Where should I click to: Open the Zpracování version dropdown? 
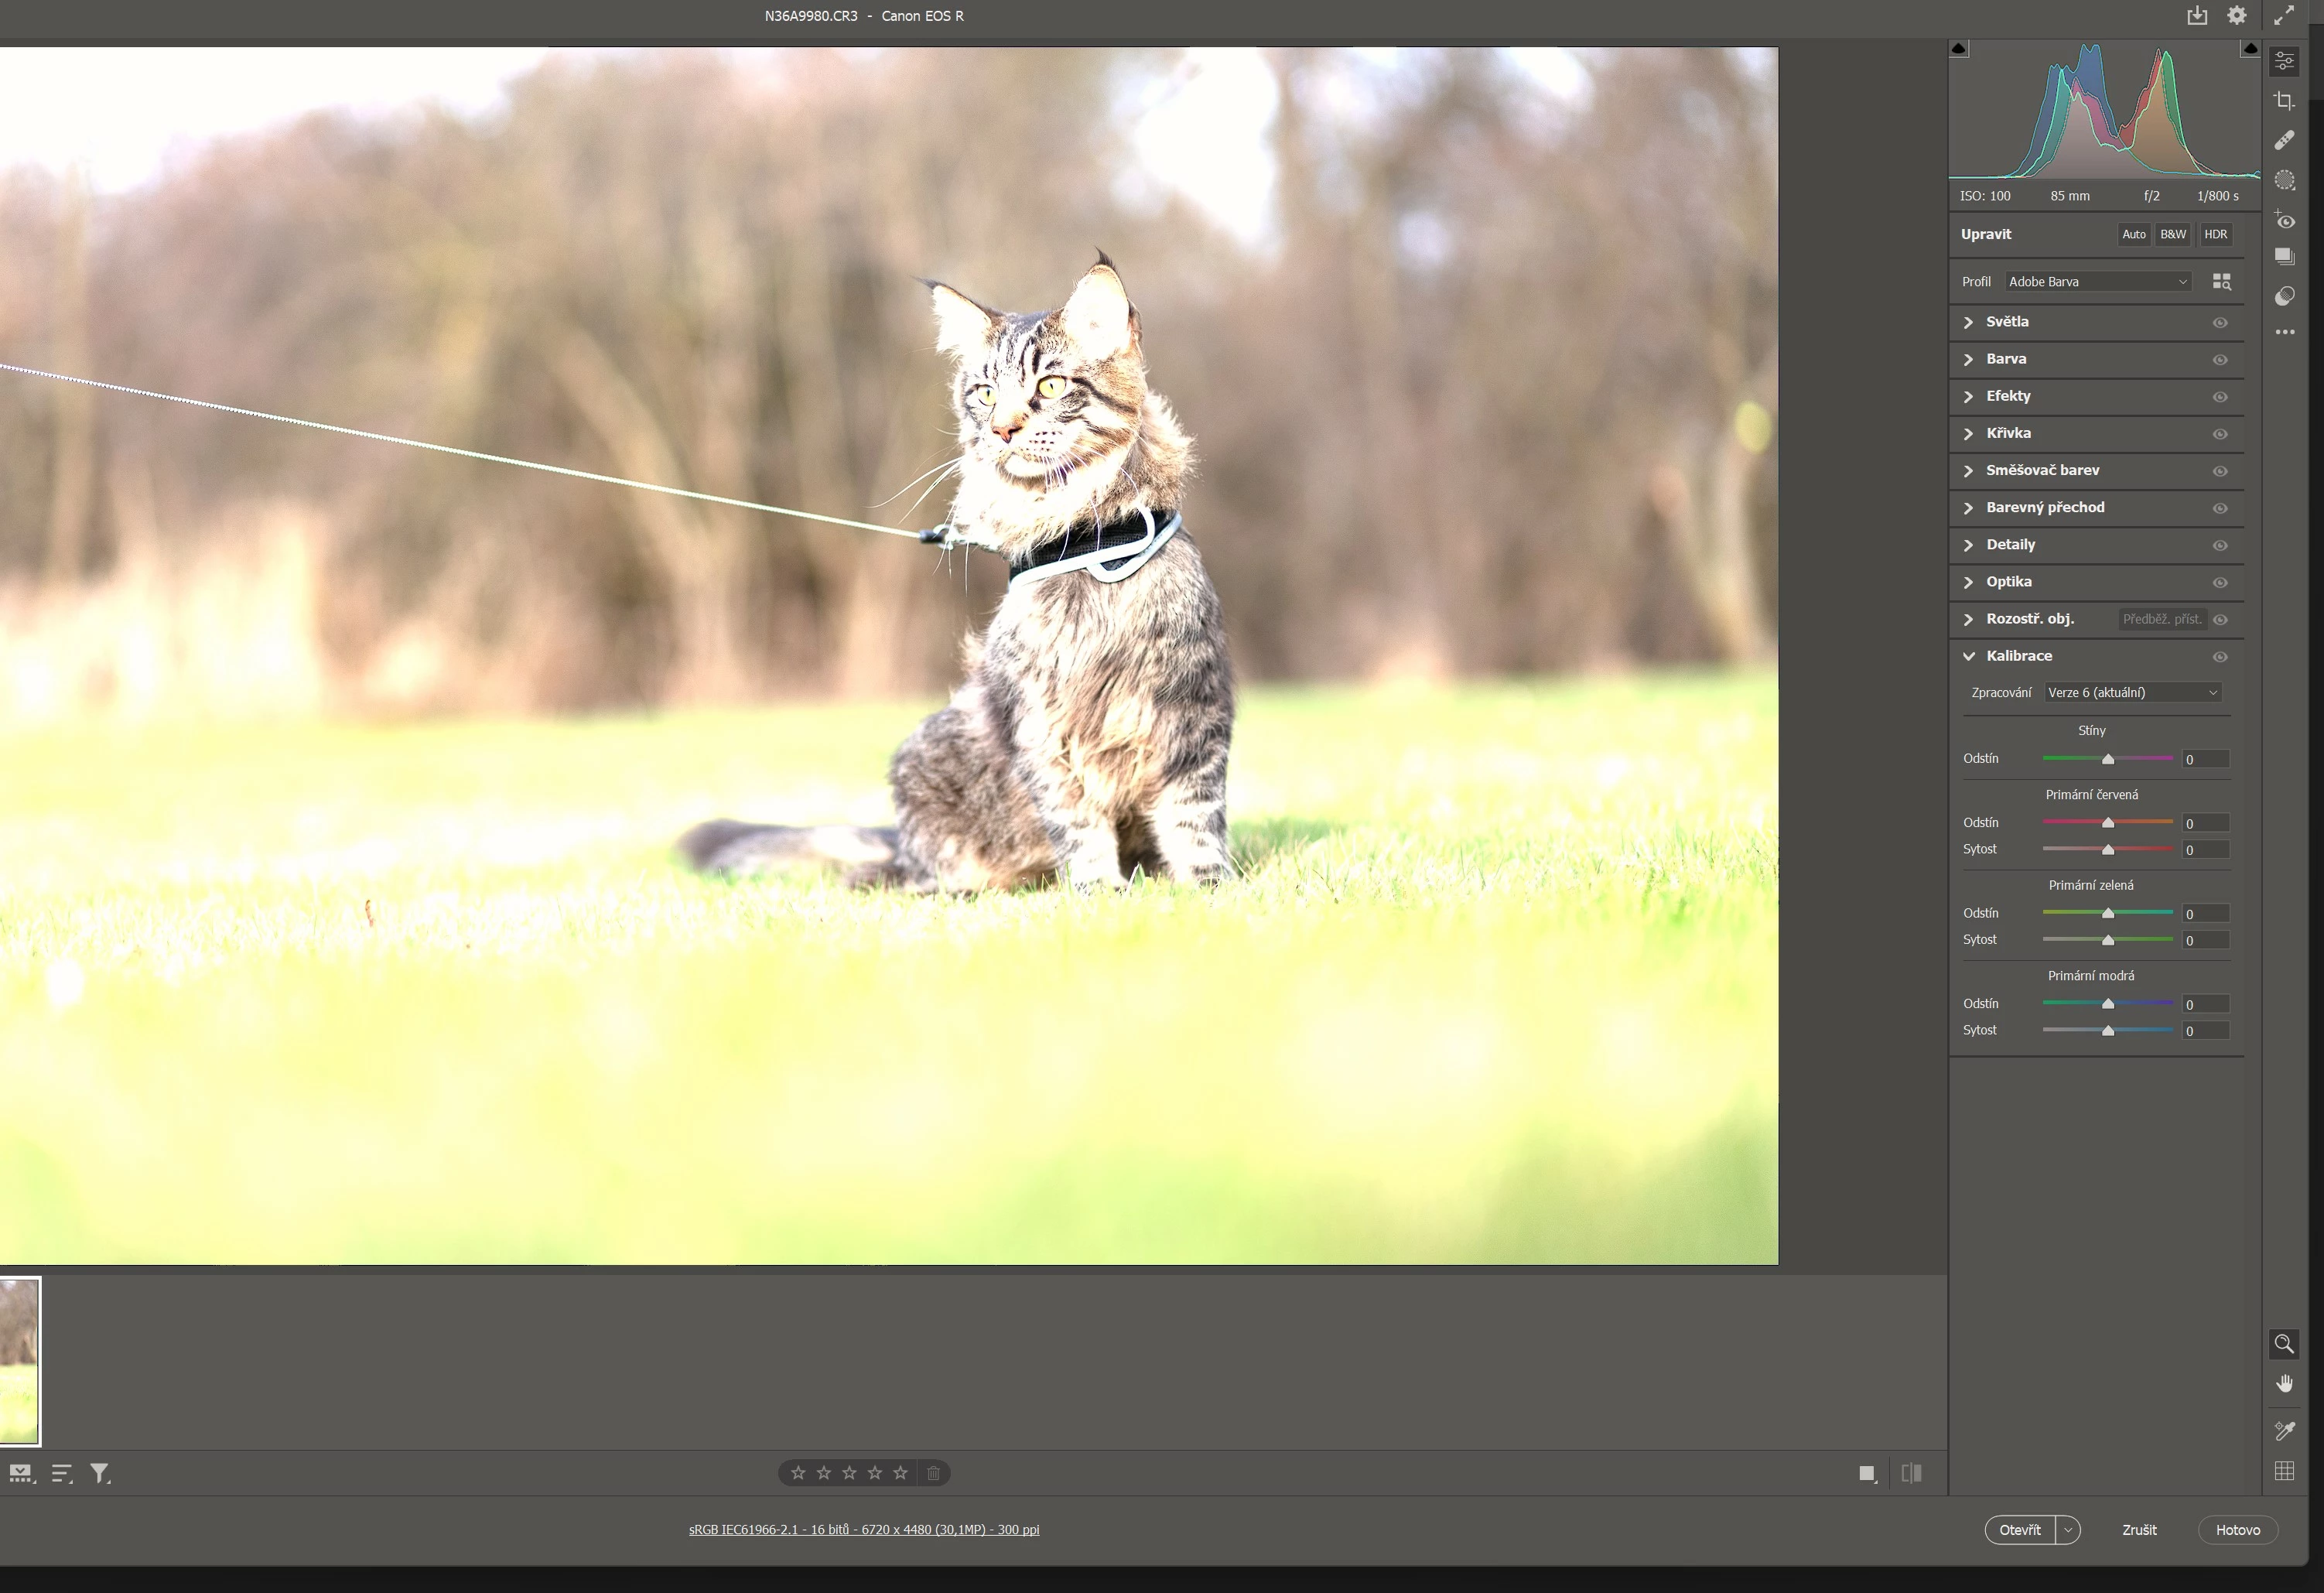pyautogui.click(x=2132, y=692)
